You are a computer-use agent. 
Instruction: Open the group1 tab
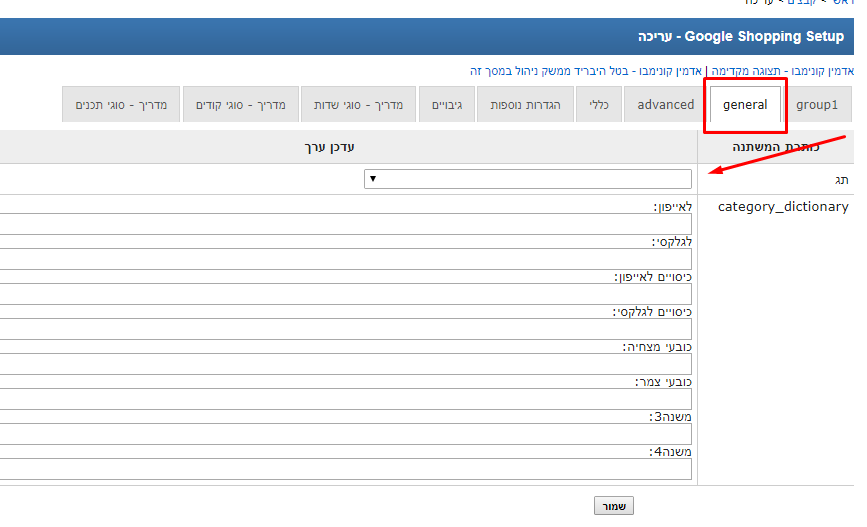(x=817, y=105)
